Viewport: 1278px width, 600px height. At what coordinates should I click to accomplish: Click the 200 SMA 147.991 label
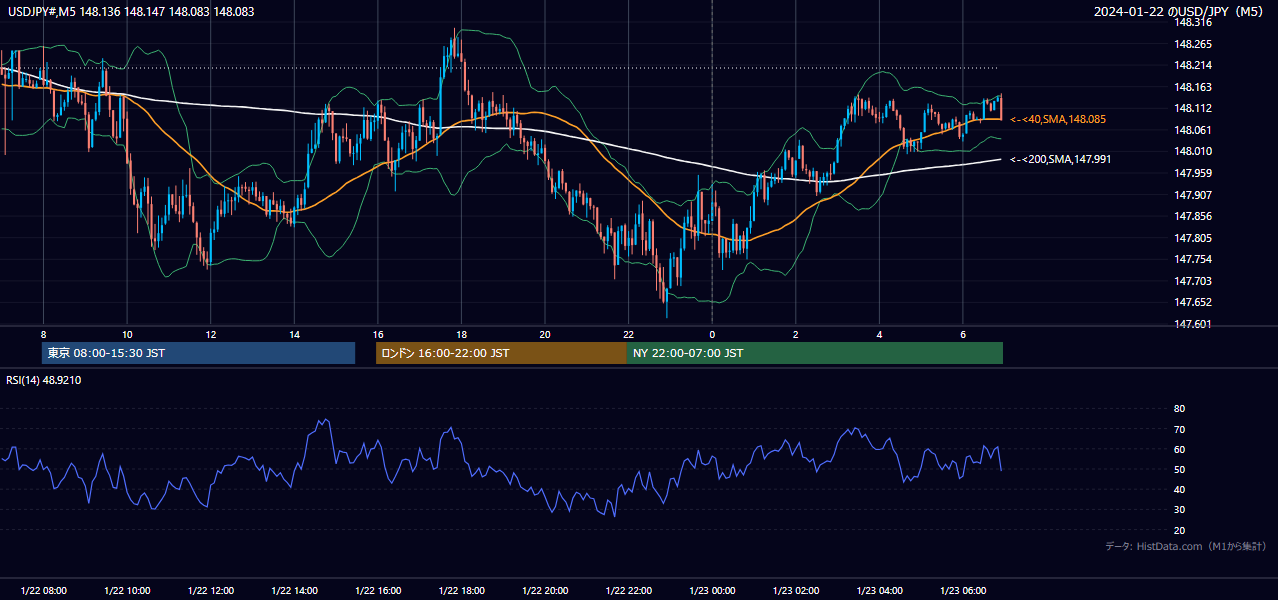1060,159
